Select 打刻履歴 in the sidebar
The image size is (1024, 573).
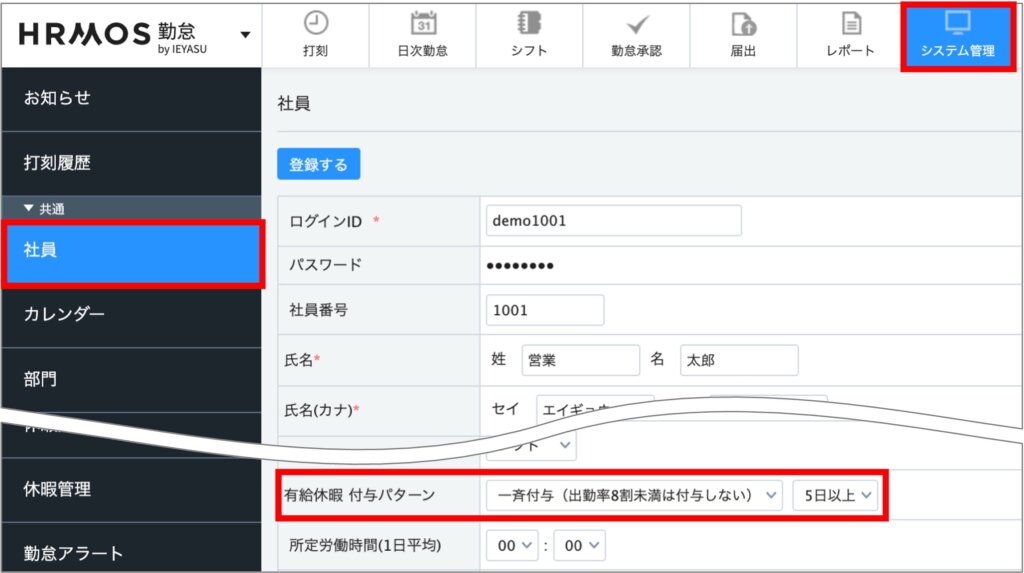[57, 163]
